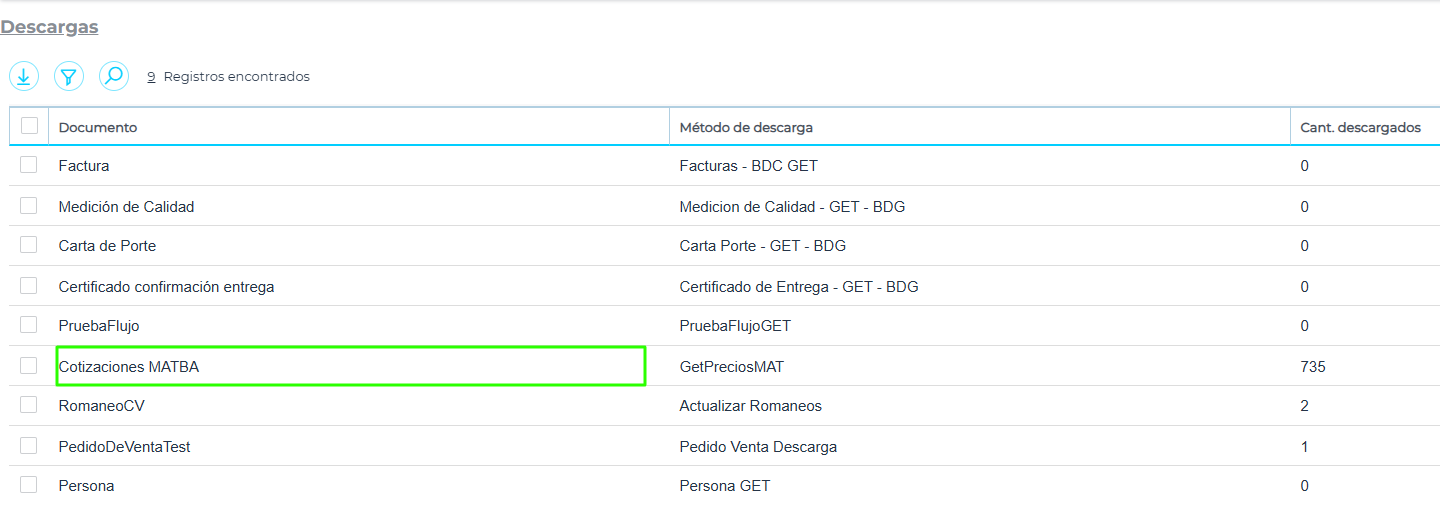1440x519 pixels.
Task: Open the Descargas heading link
Action: point(49,27)
